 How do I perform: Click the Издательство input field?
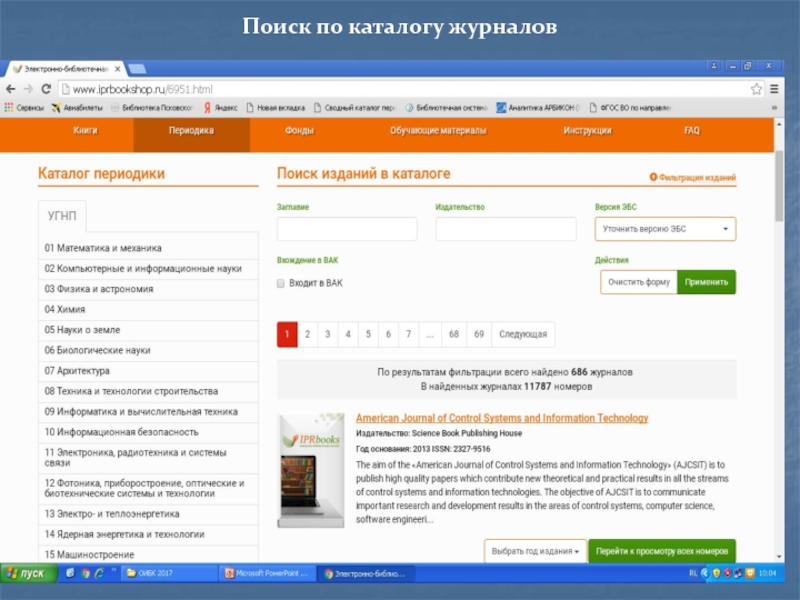[x=506, y=229]
